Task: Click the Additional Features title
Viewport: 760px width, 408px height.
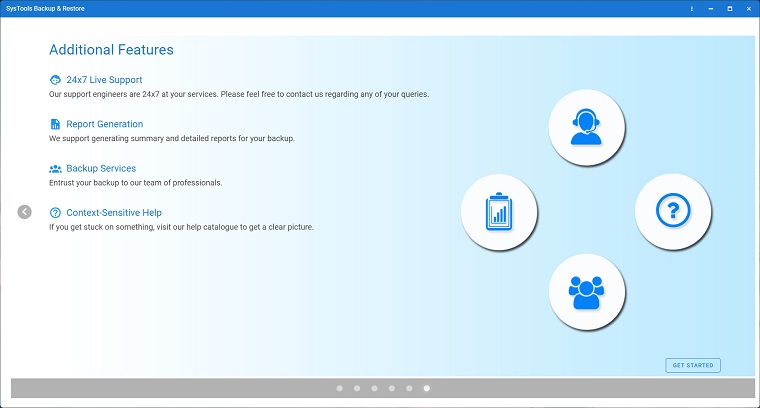Action: pos(111,50)
